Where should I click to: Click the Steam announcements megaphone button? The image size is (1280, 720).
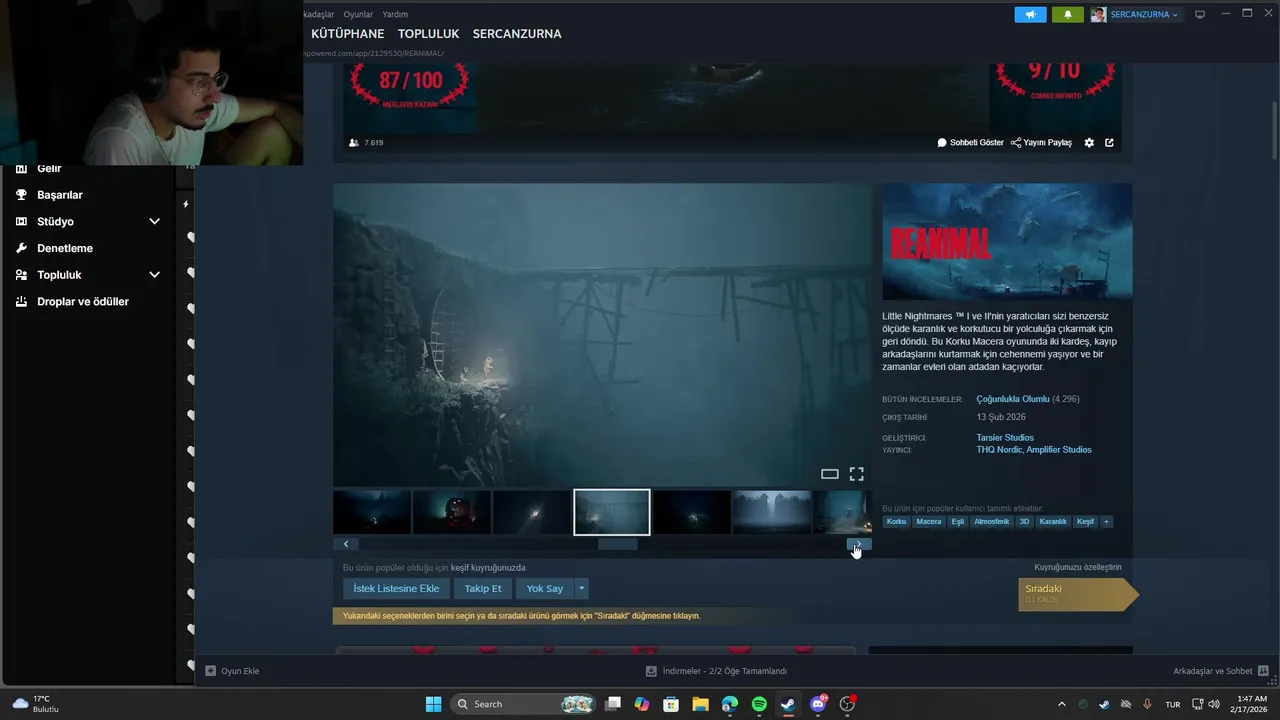[1030, 14]
